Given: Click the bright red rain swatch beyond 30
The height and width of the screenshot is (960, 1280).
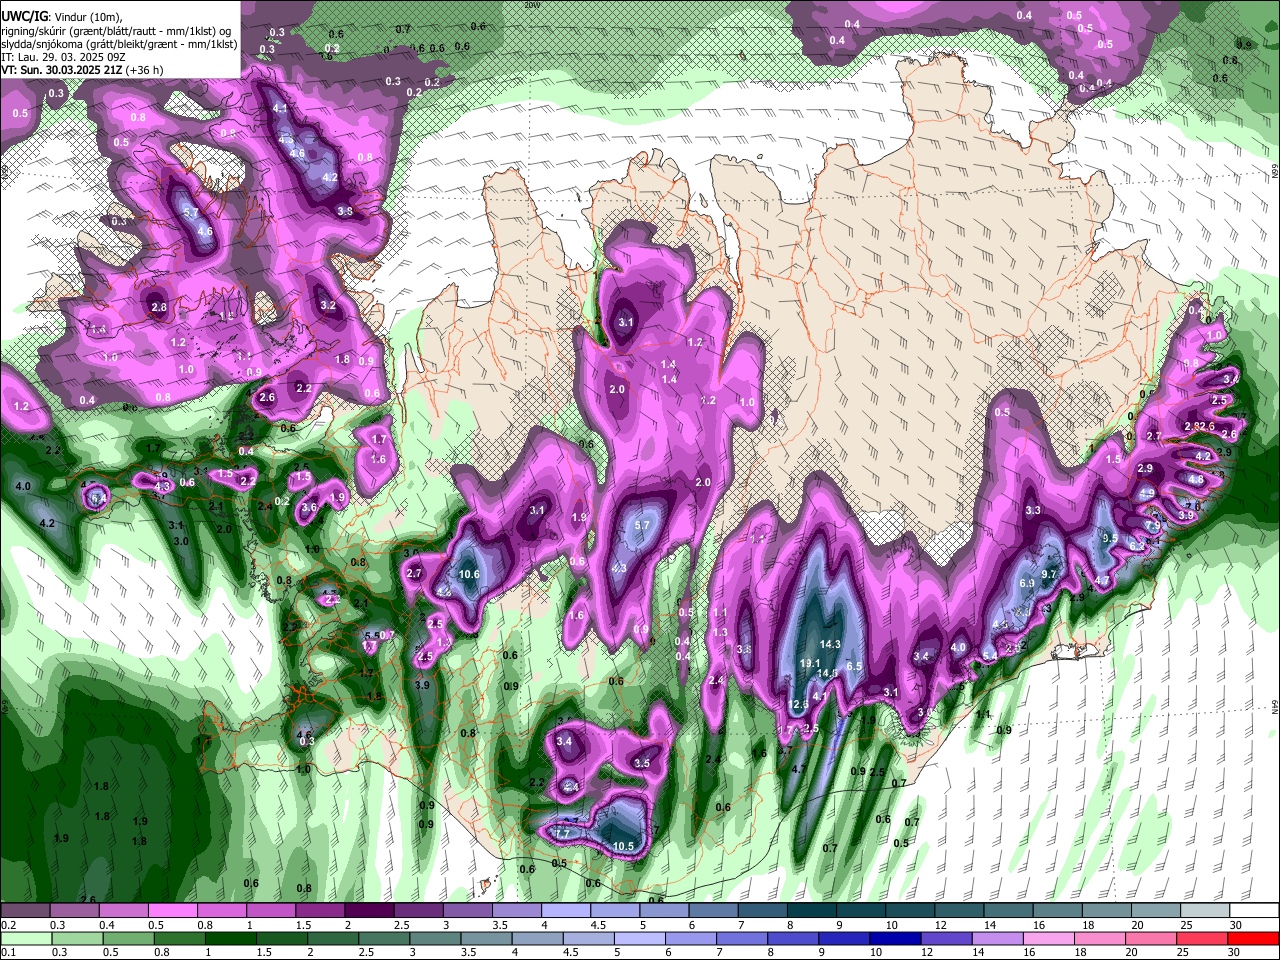Looking at the screenshot, I should click(1253, 938).
